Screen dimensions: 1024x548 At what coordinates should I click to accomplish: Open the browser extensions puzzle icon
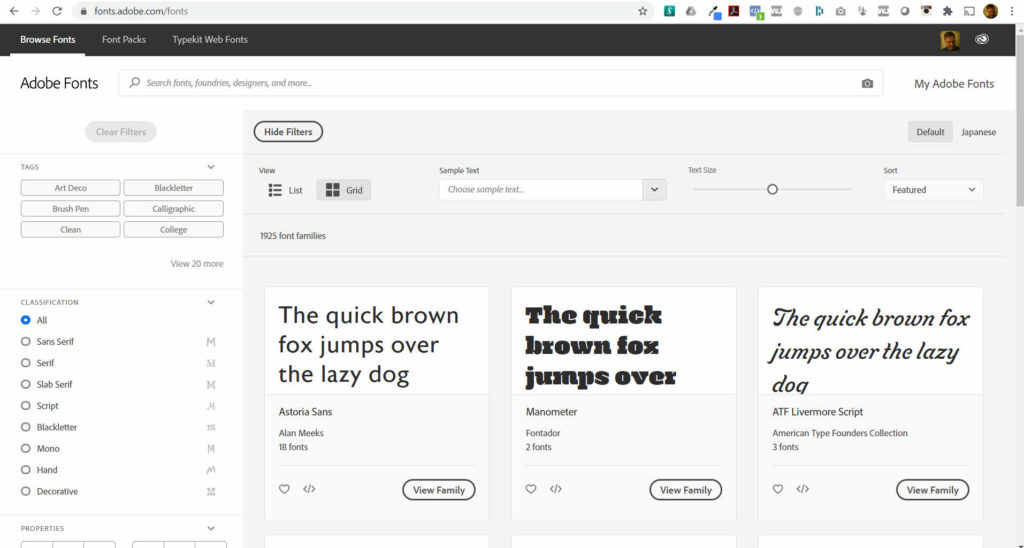(948, 11)
